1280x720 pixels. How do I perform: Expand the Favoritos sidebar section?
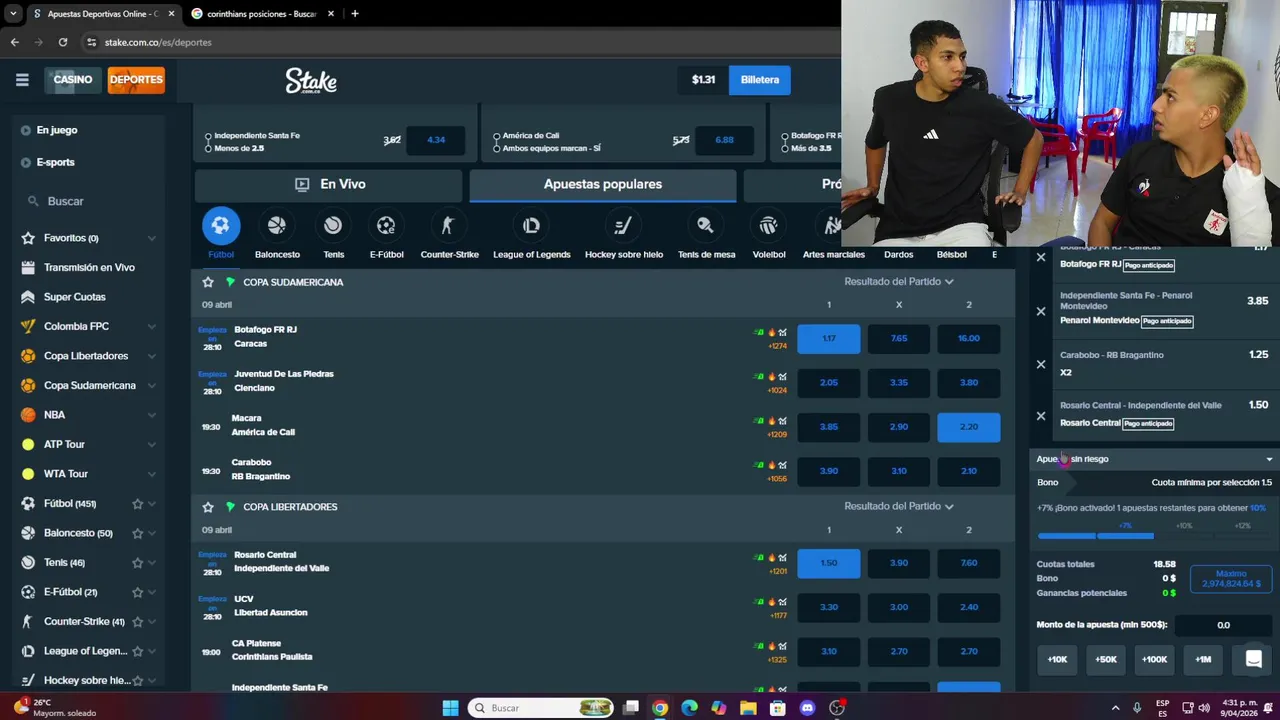point(151,238)
